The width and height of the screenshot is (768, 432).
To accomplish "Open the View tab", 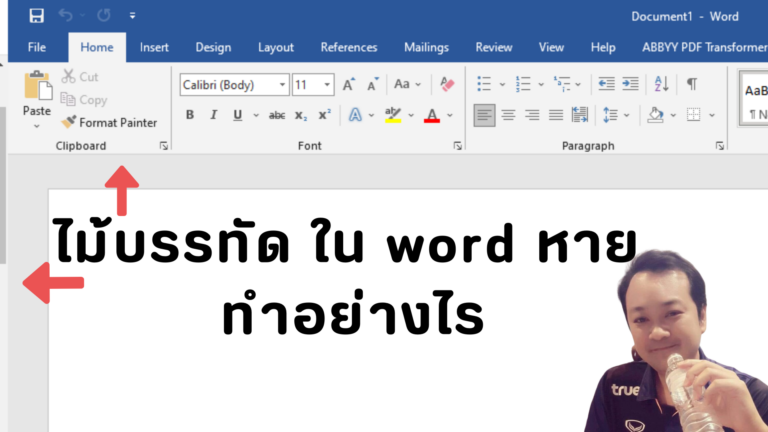I will coord(552,47).
